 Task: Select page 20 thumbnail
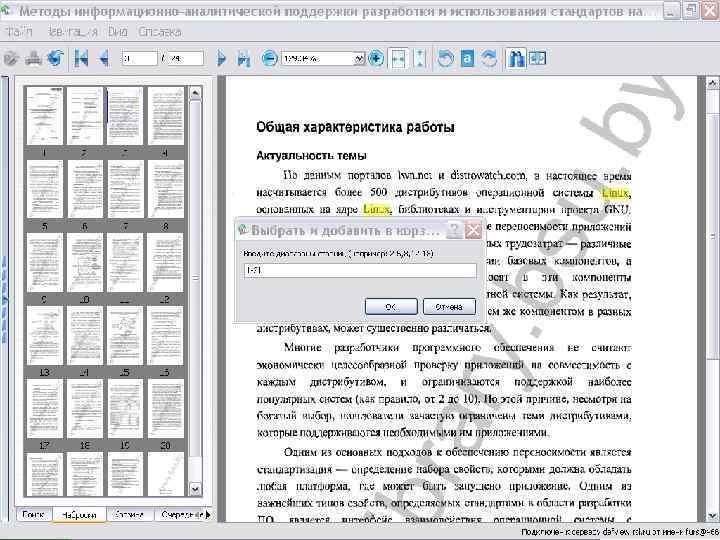pyautogui.click(x=166, y=409)
